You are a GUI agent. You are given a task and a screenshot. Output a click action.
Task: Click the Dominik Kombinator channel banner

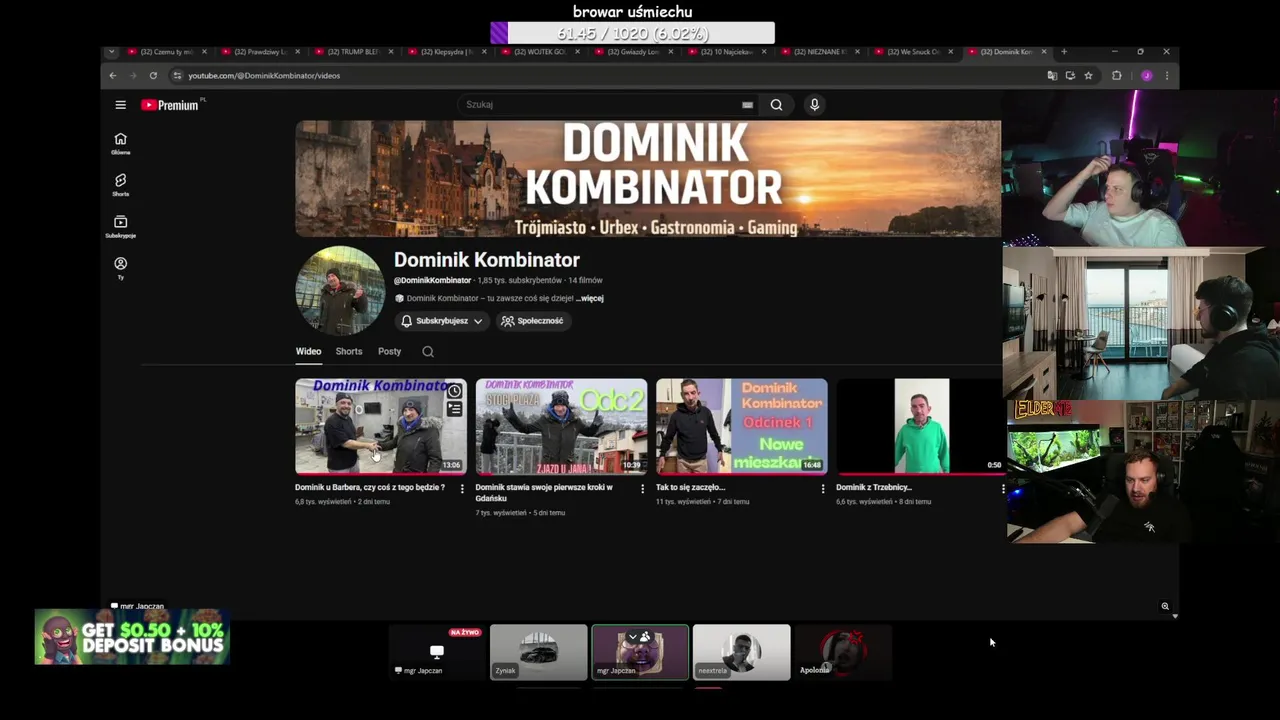click(x=648, y=179)
